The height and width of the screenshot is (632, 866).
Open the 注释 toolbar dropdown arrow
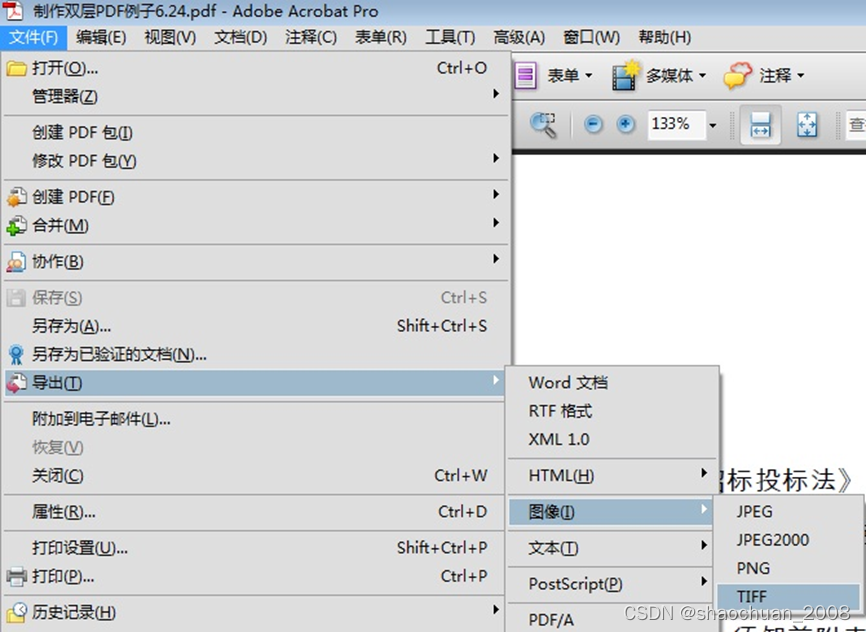[801, 76]
